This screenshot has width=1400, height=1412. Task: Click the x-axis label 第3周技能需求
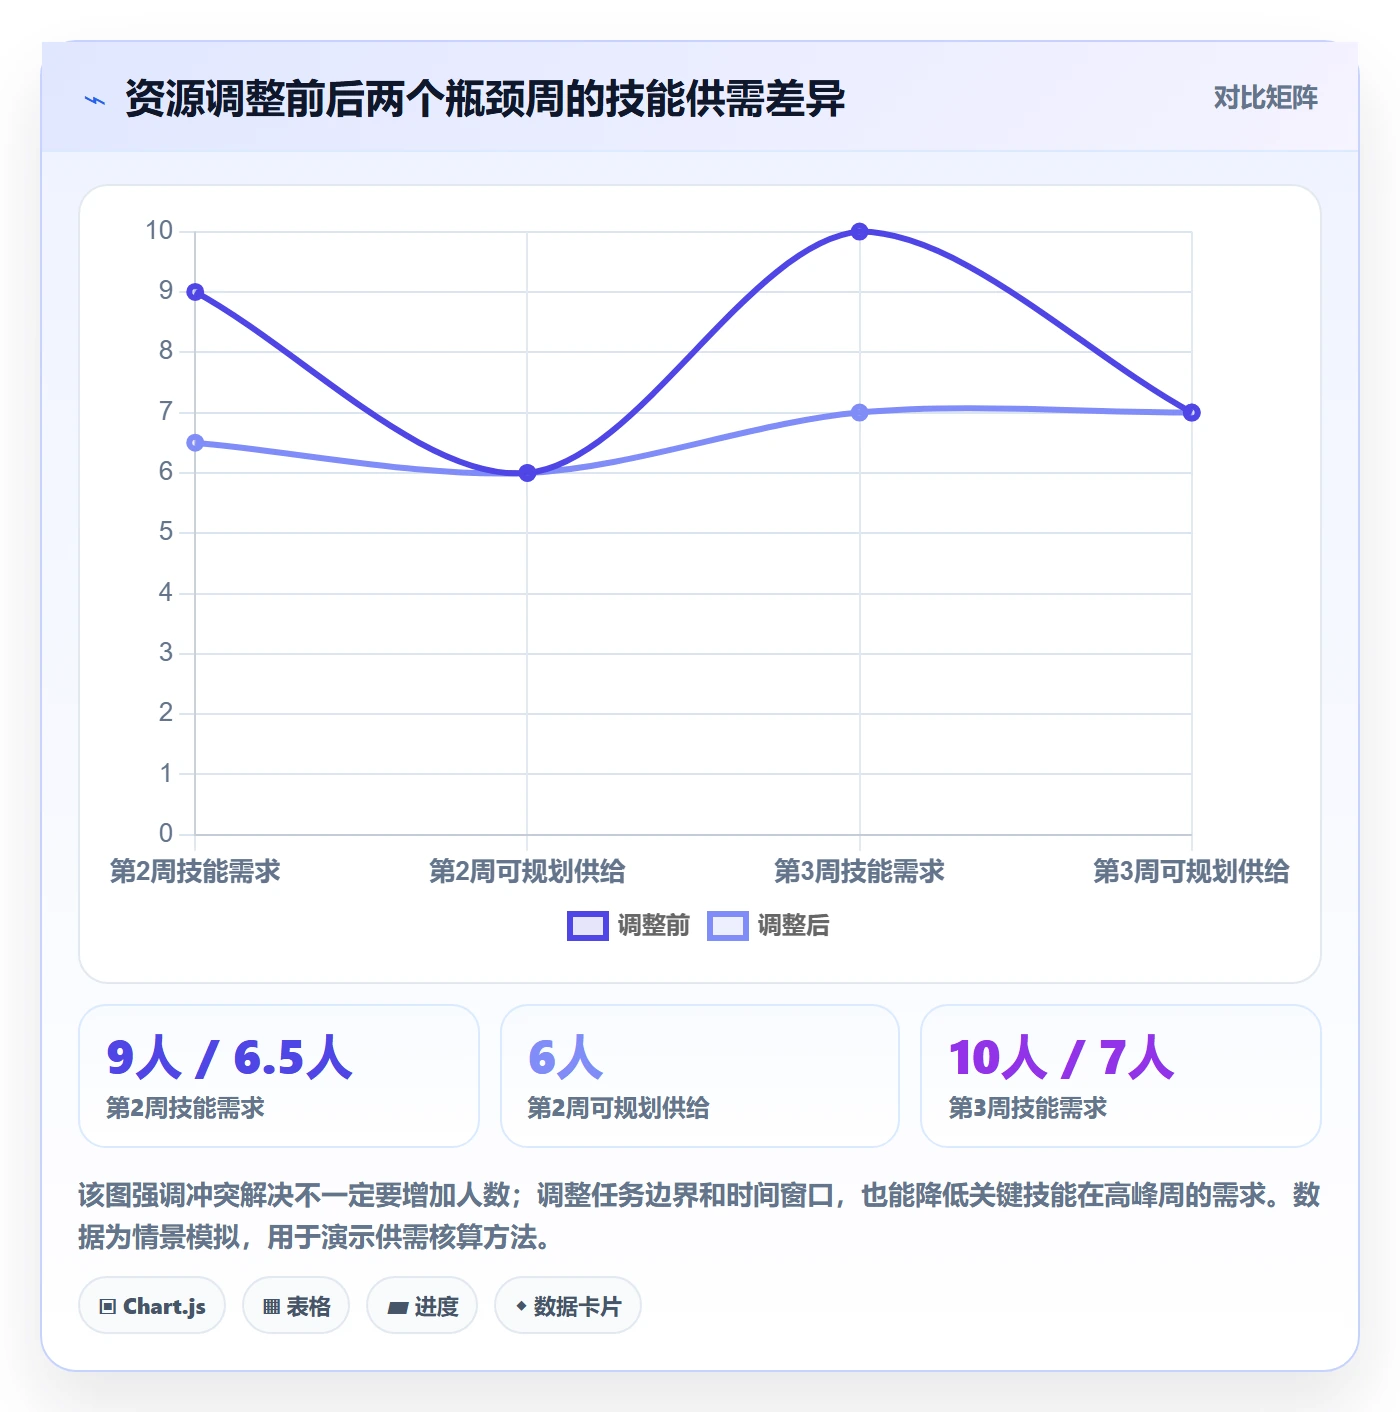click(x=859, y=871)
